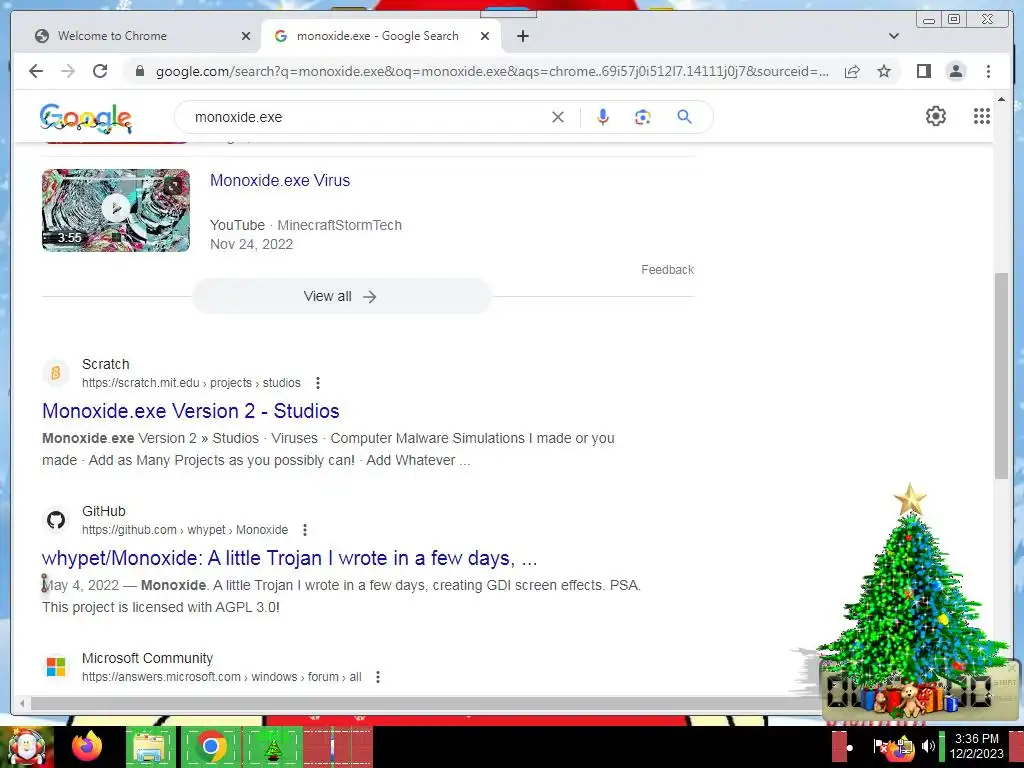Viewport: 1024px width, 768px height.
Task: Click the GitHub favicon icon
Action: [x=56, y=520]
